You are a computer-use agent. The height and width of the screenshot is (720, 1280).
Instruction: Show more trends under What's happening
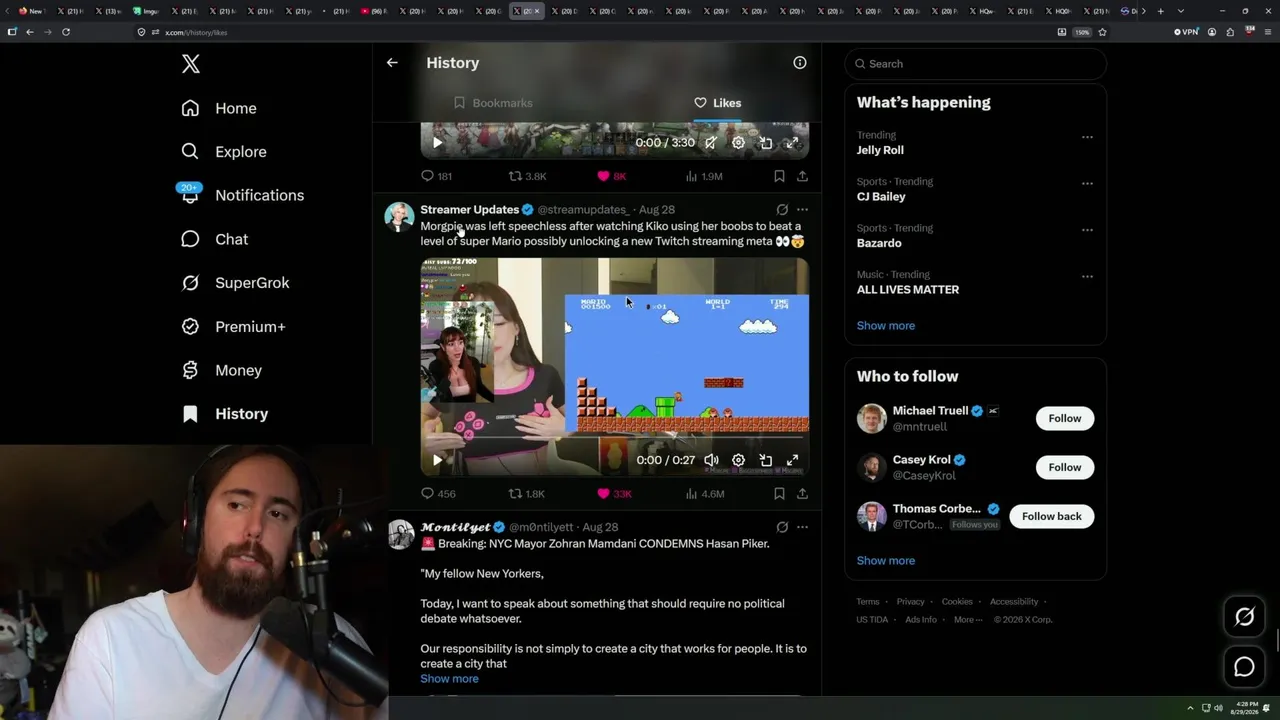[x=886, y=326]
